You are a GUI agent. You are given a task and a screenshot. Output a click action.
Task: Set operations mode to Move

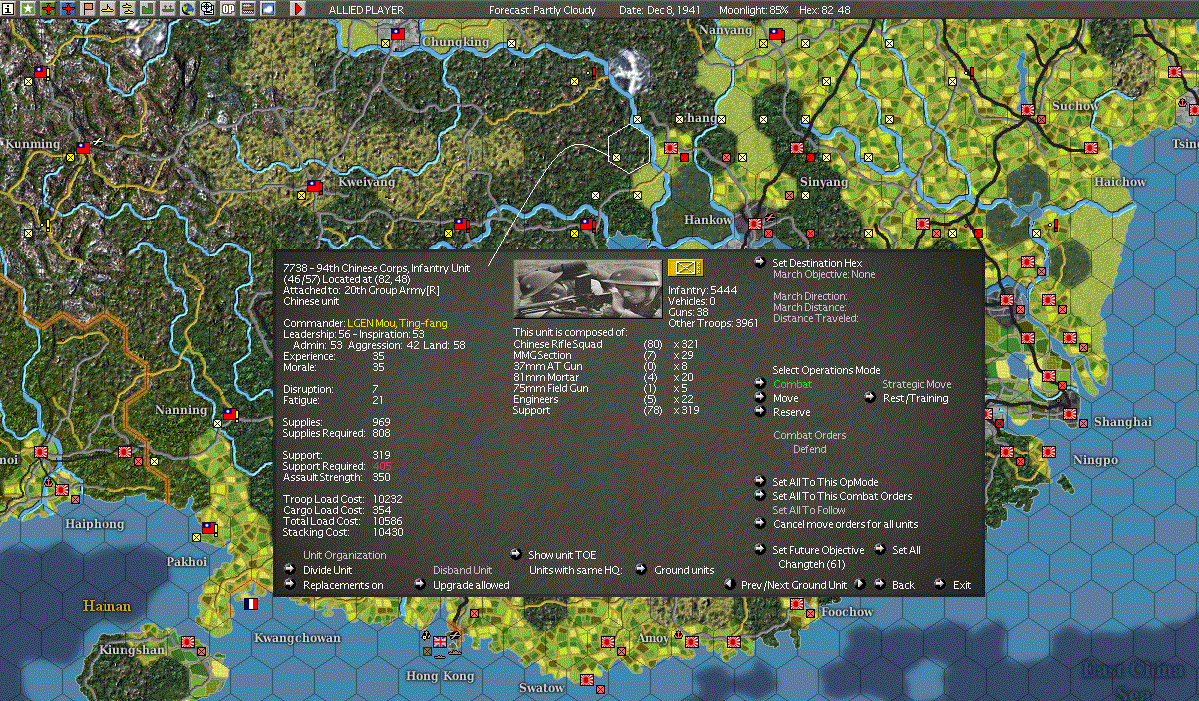click(785, 398)
